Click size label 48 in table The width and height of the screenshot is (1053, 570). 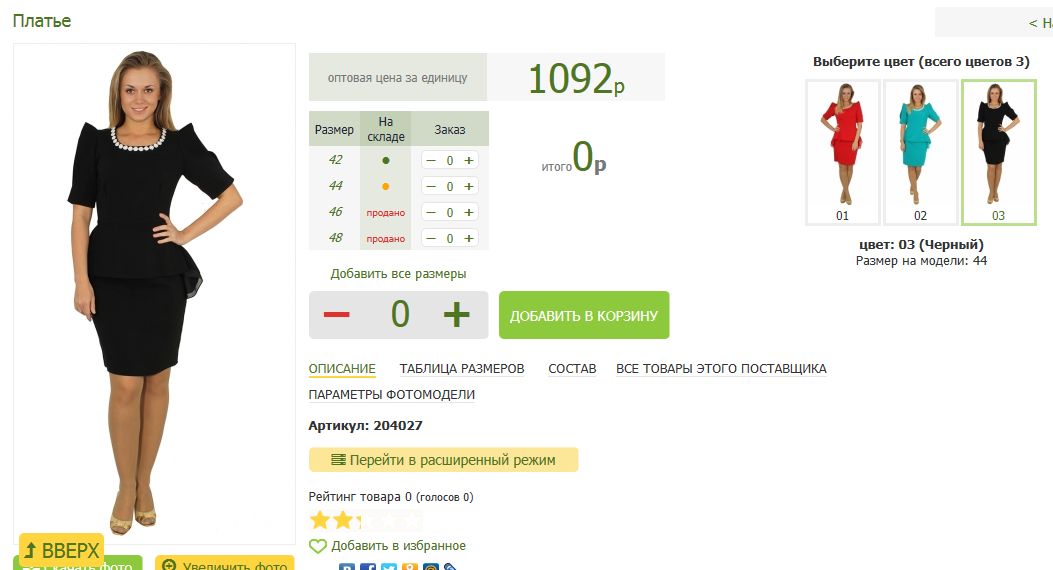(x=335, y=238)
